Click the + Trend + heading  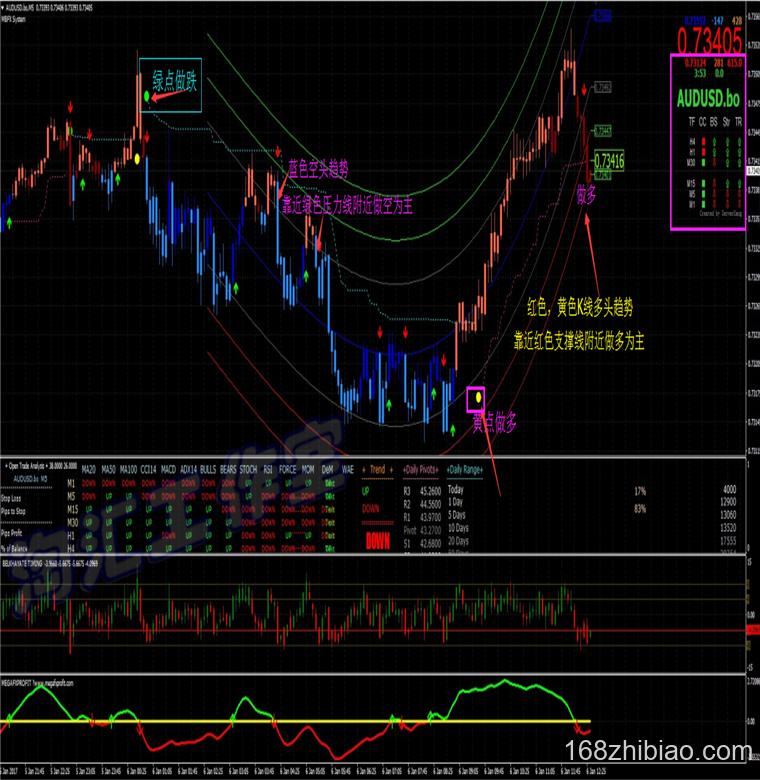378,469
